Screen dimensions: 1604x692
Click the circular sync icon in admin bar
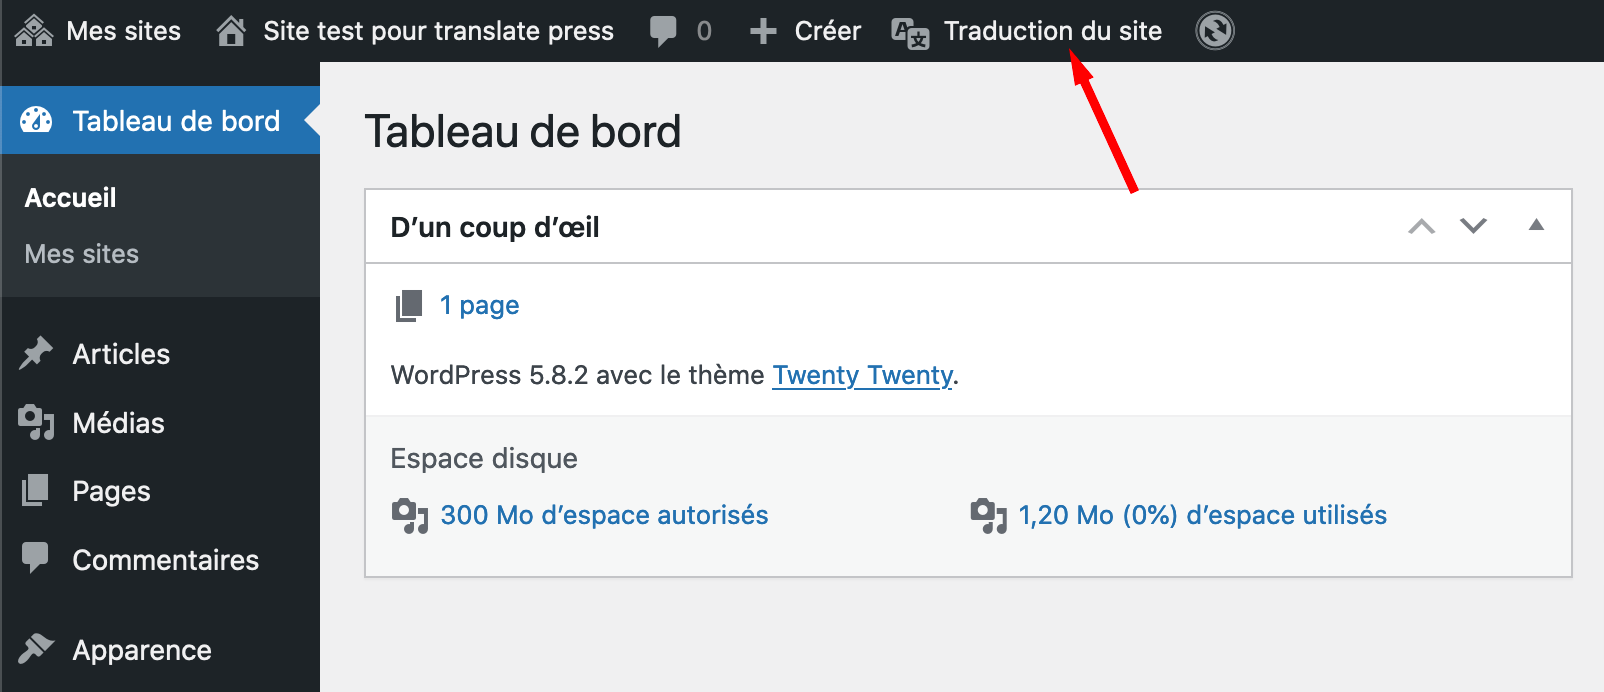coord(1214,31)
